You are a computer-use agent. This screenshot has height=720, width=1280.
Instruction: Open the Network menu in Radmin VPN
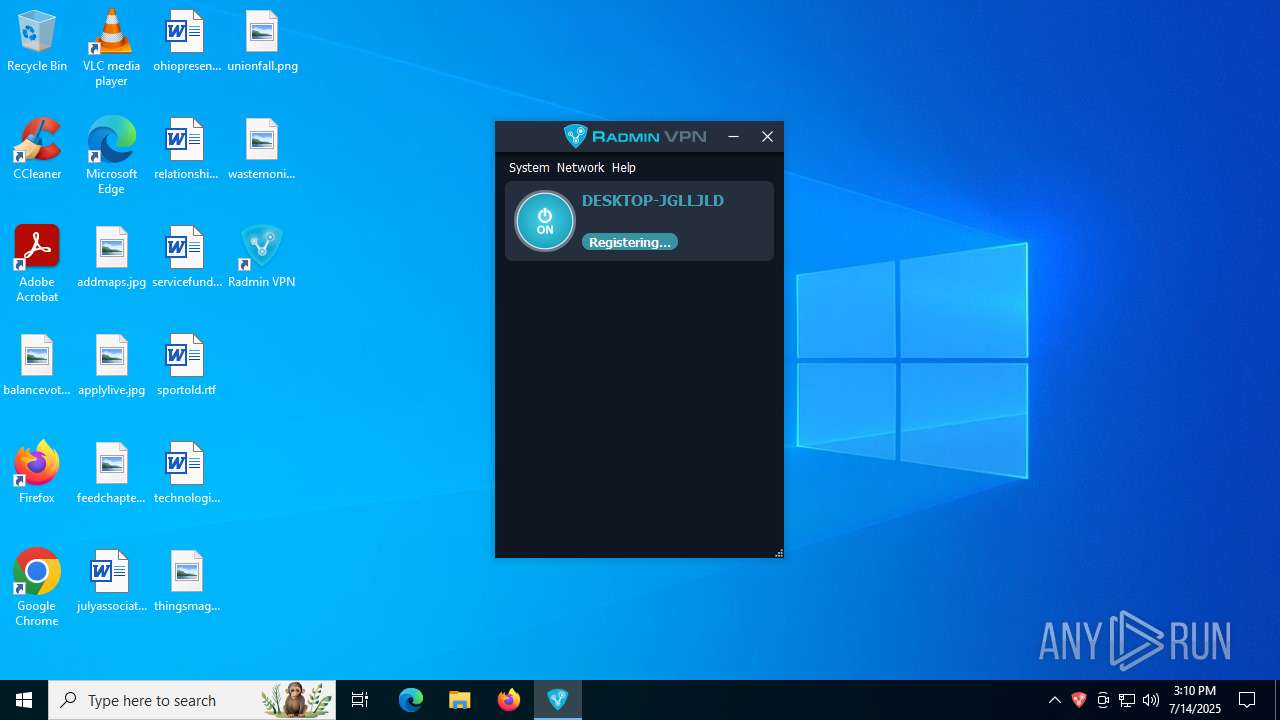click(580, 168)
